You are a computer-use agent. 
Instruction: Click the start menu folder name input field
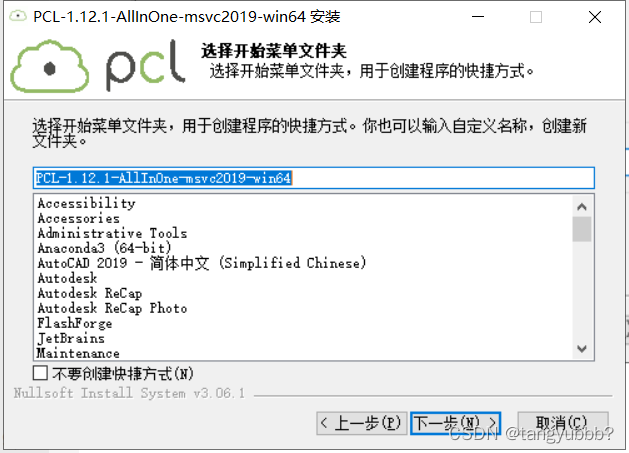pos(314,178)
